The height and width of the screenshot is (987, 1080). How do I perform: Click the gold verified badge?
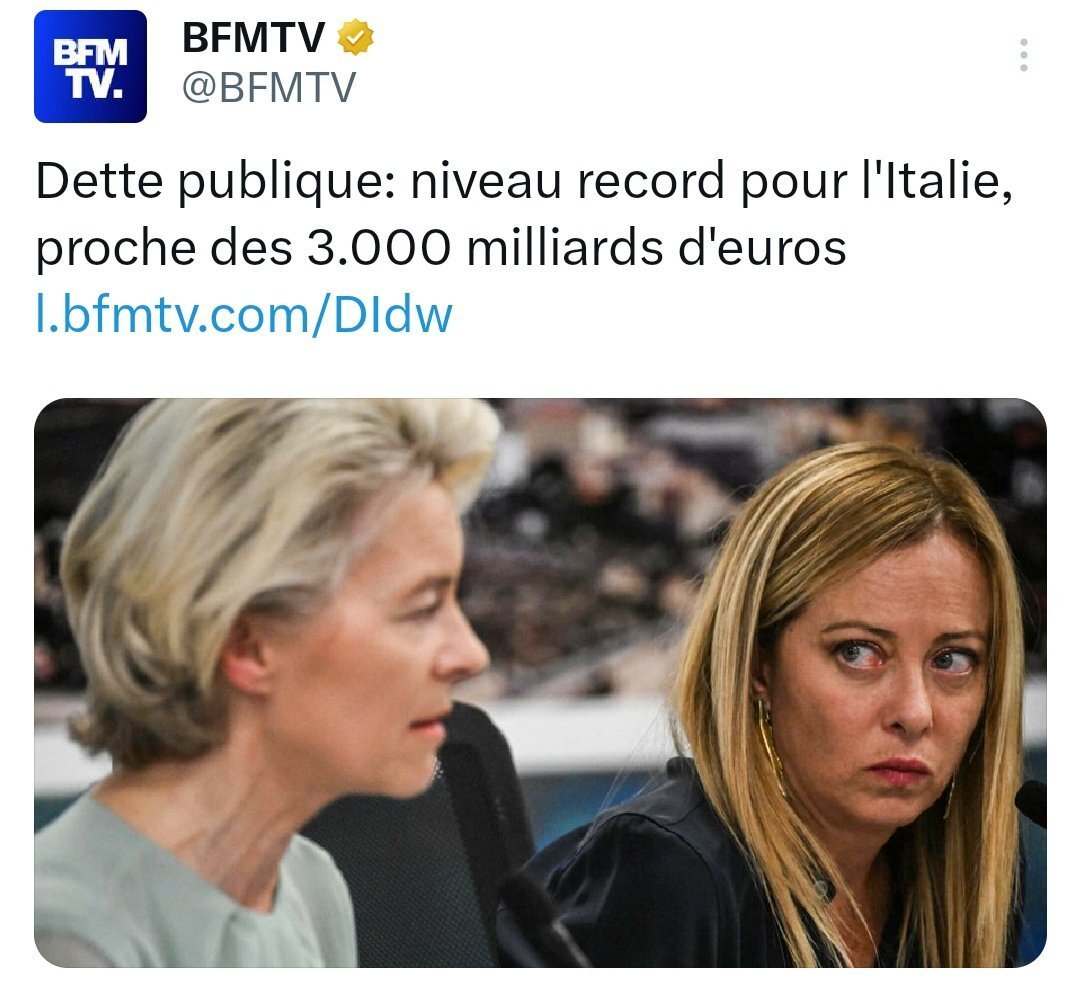pyautogui.click(x=355, y=37)
